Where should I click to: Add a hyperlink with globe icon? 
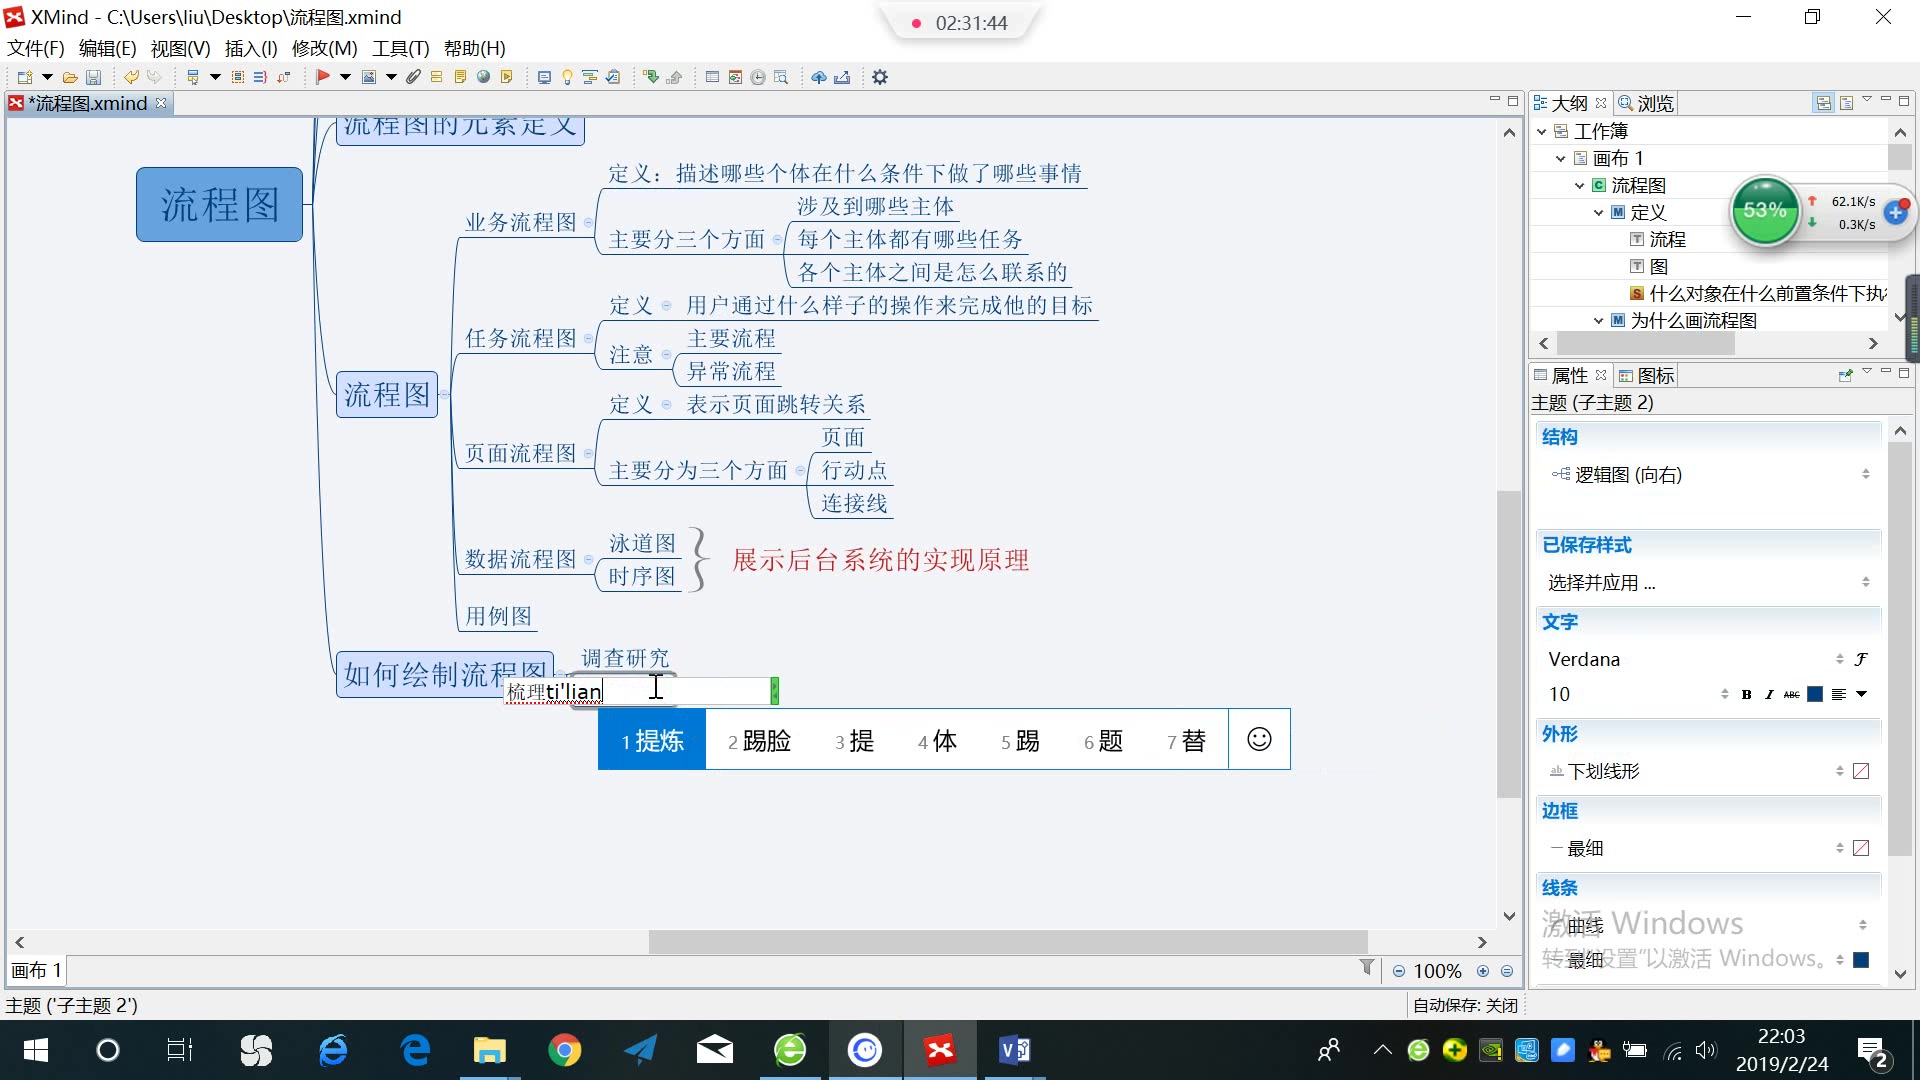click(x=484, y=77)
